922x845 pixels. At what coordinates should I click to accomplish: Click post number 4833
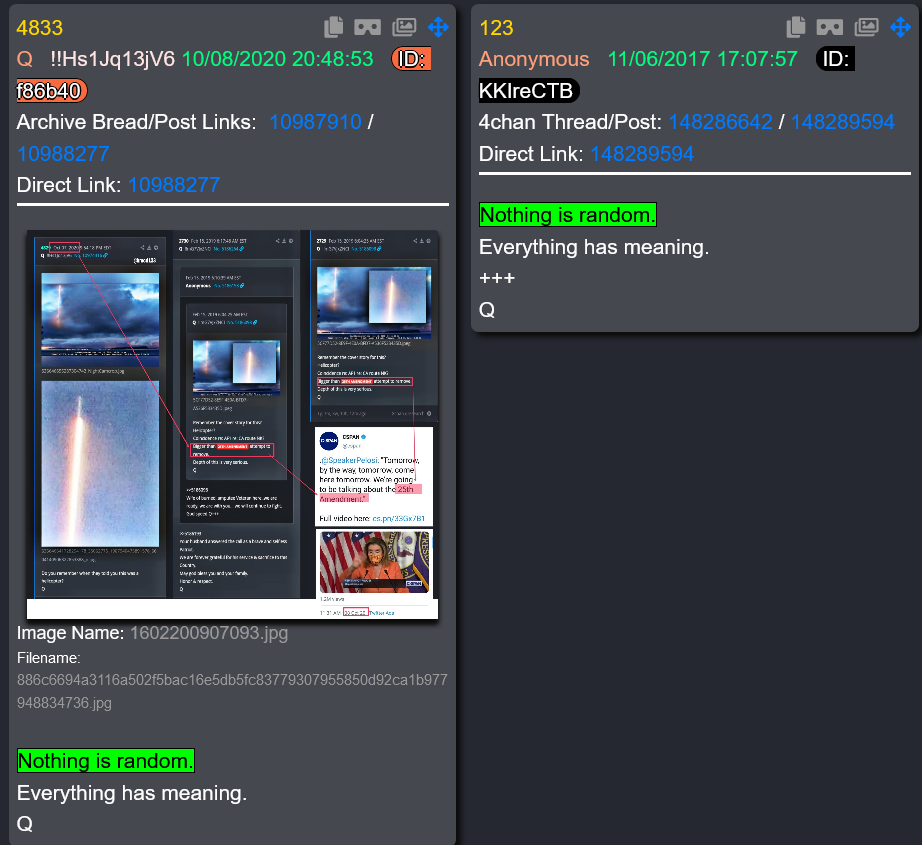tap(39, 28)
